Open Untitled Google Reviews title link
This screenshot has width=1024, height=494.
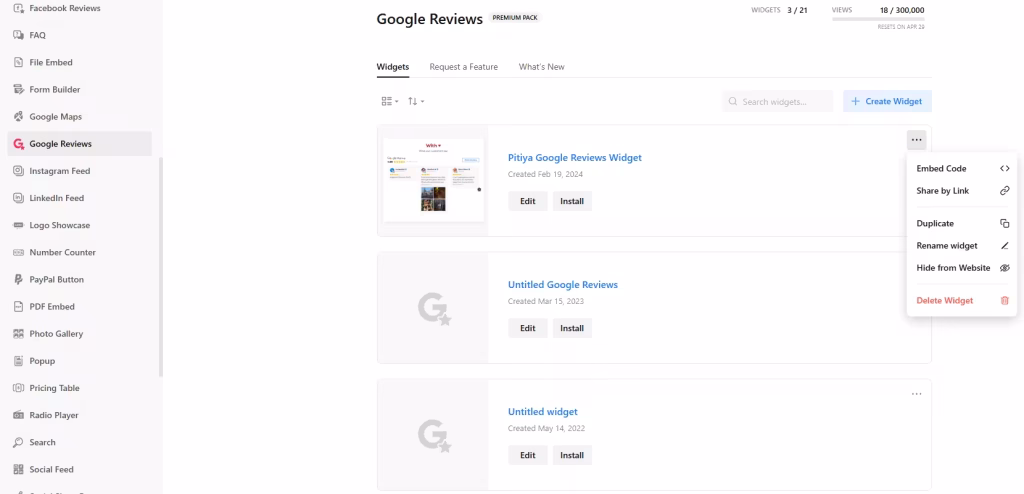pyautogui.click(x=563, y=285)
